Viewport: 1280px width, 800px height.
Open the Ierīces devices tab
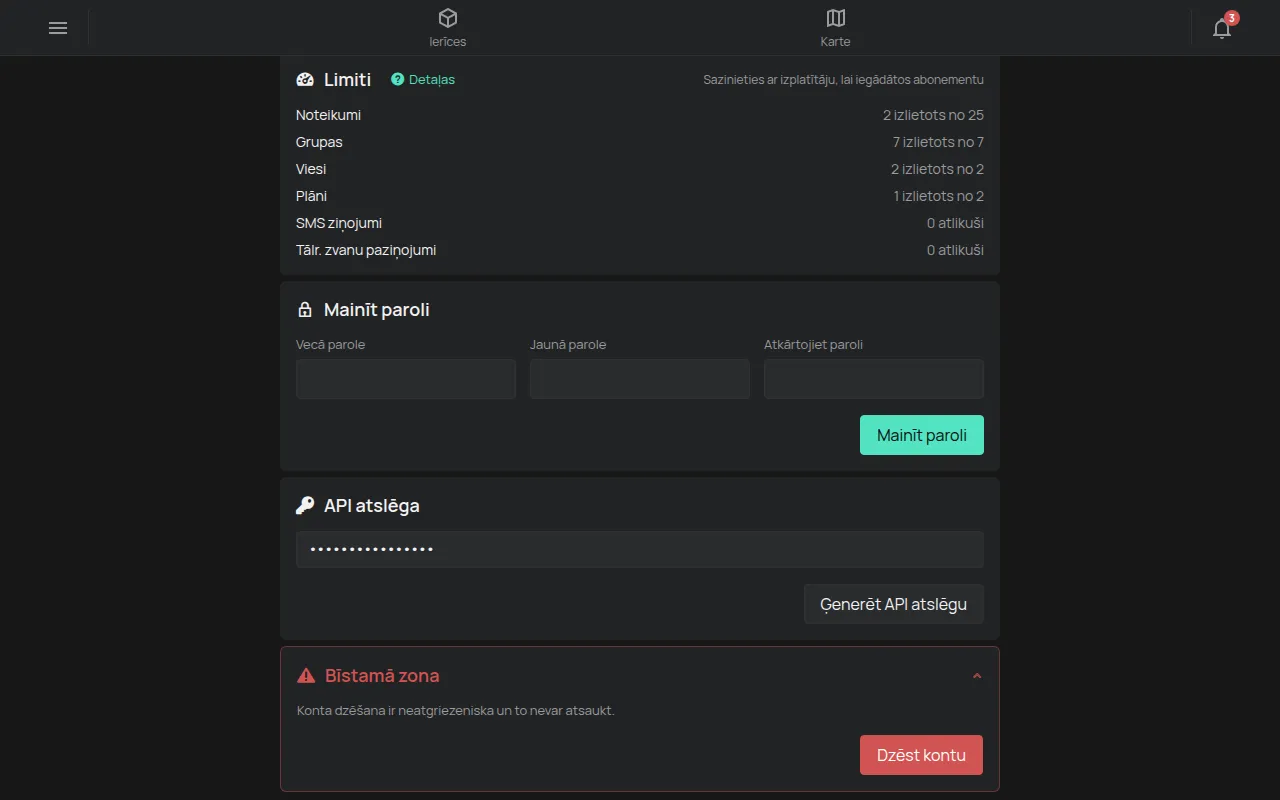click(448, 28)
